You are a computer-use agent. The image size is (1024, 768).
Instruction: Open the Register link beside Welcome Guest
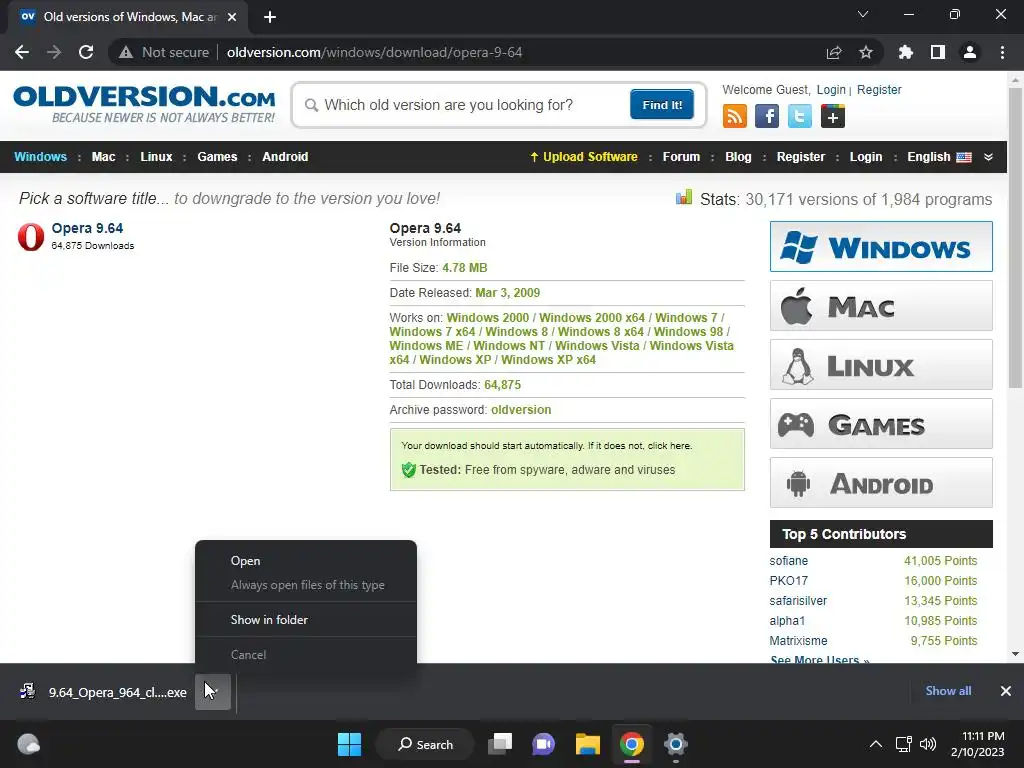point(879,90)
